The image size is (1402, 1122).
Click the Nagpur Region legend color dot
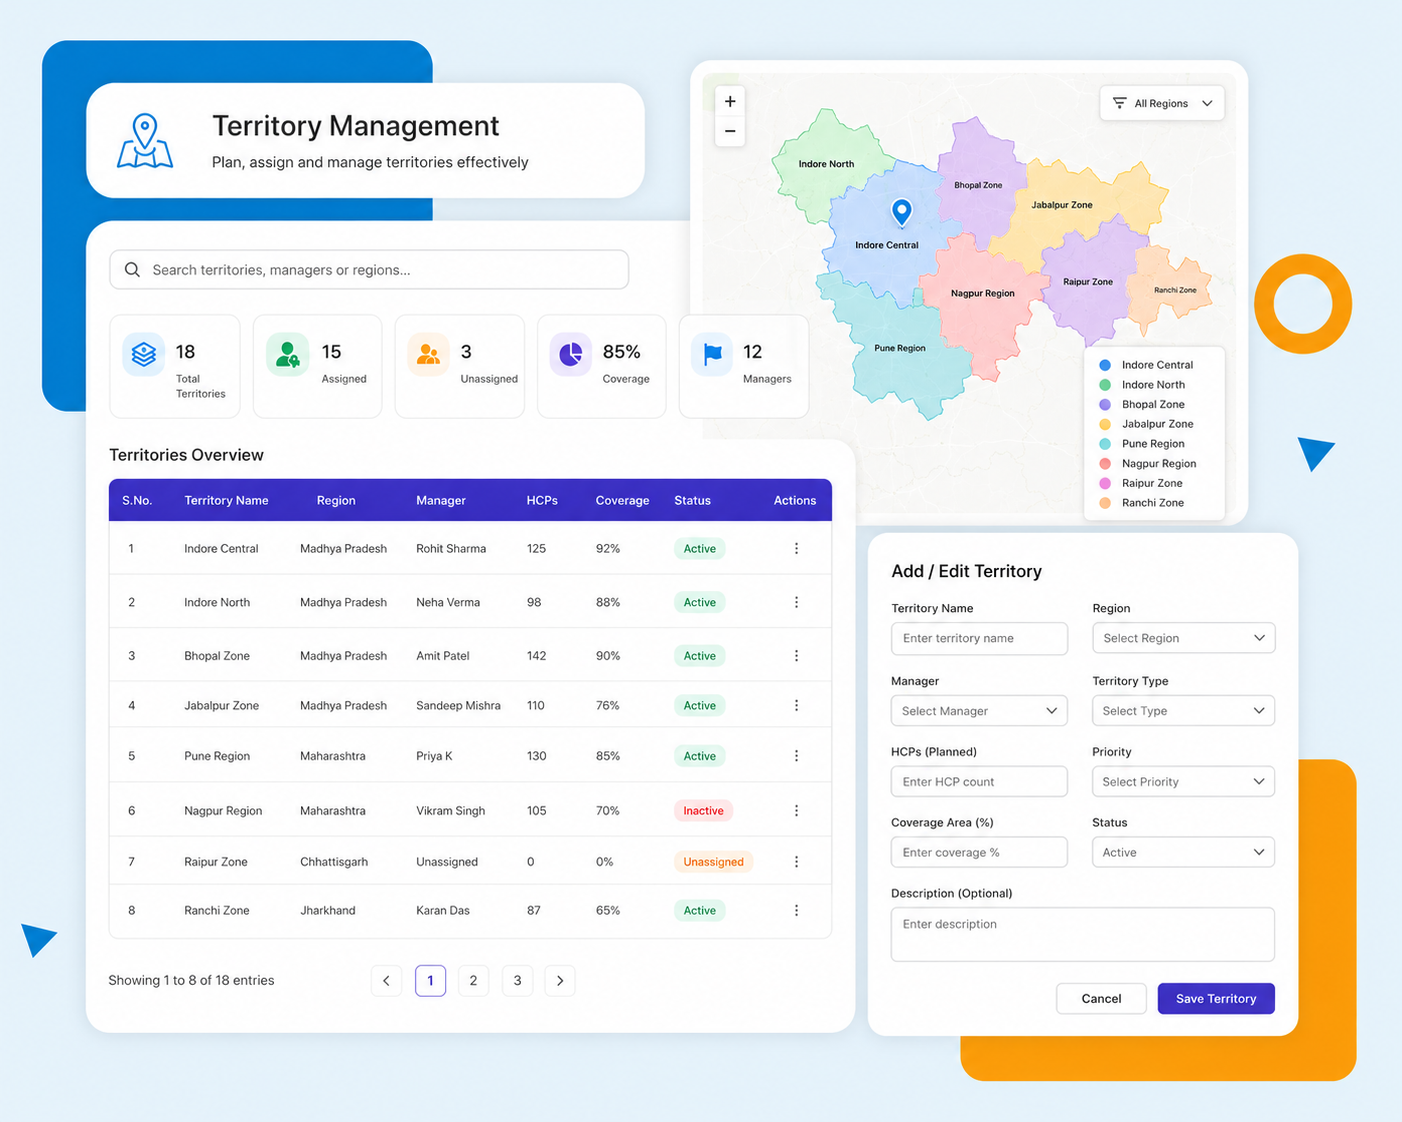[1105, 464]
